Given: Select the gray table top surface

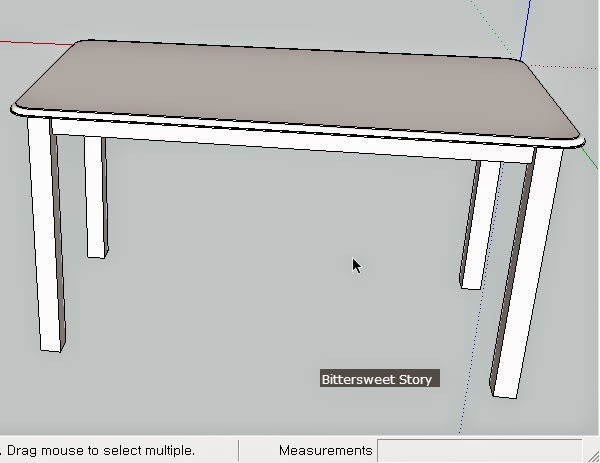Looking at the screenshot, I should (x=295, y=88).
